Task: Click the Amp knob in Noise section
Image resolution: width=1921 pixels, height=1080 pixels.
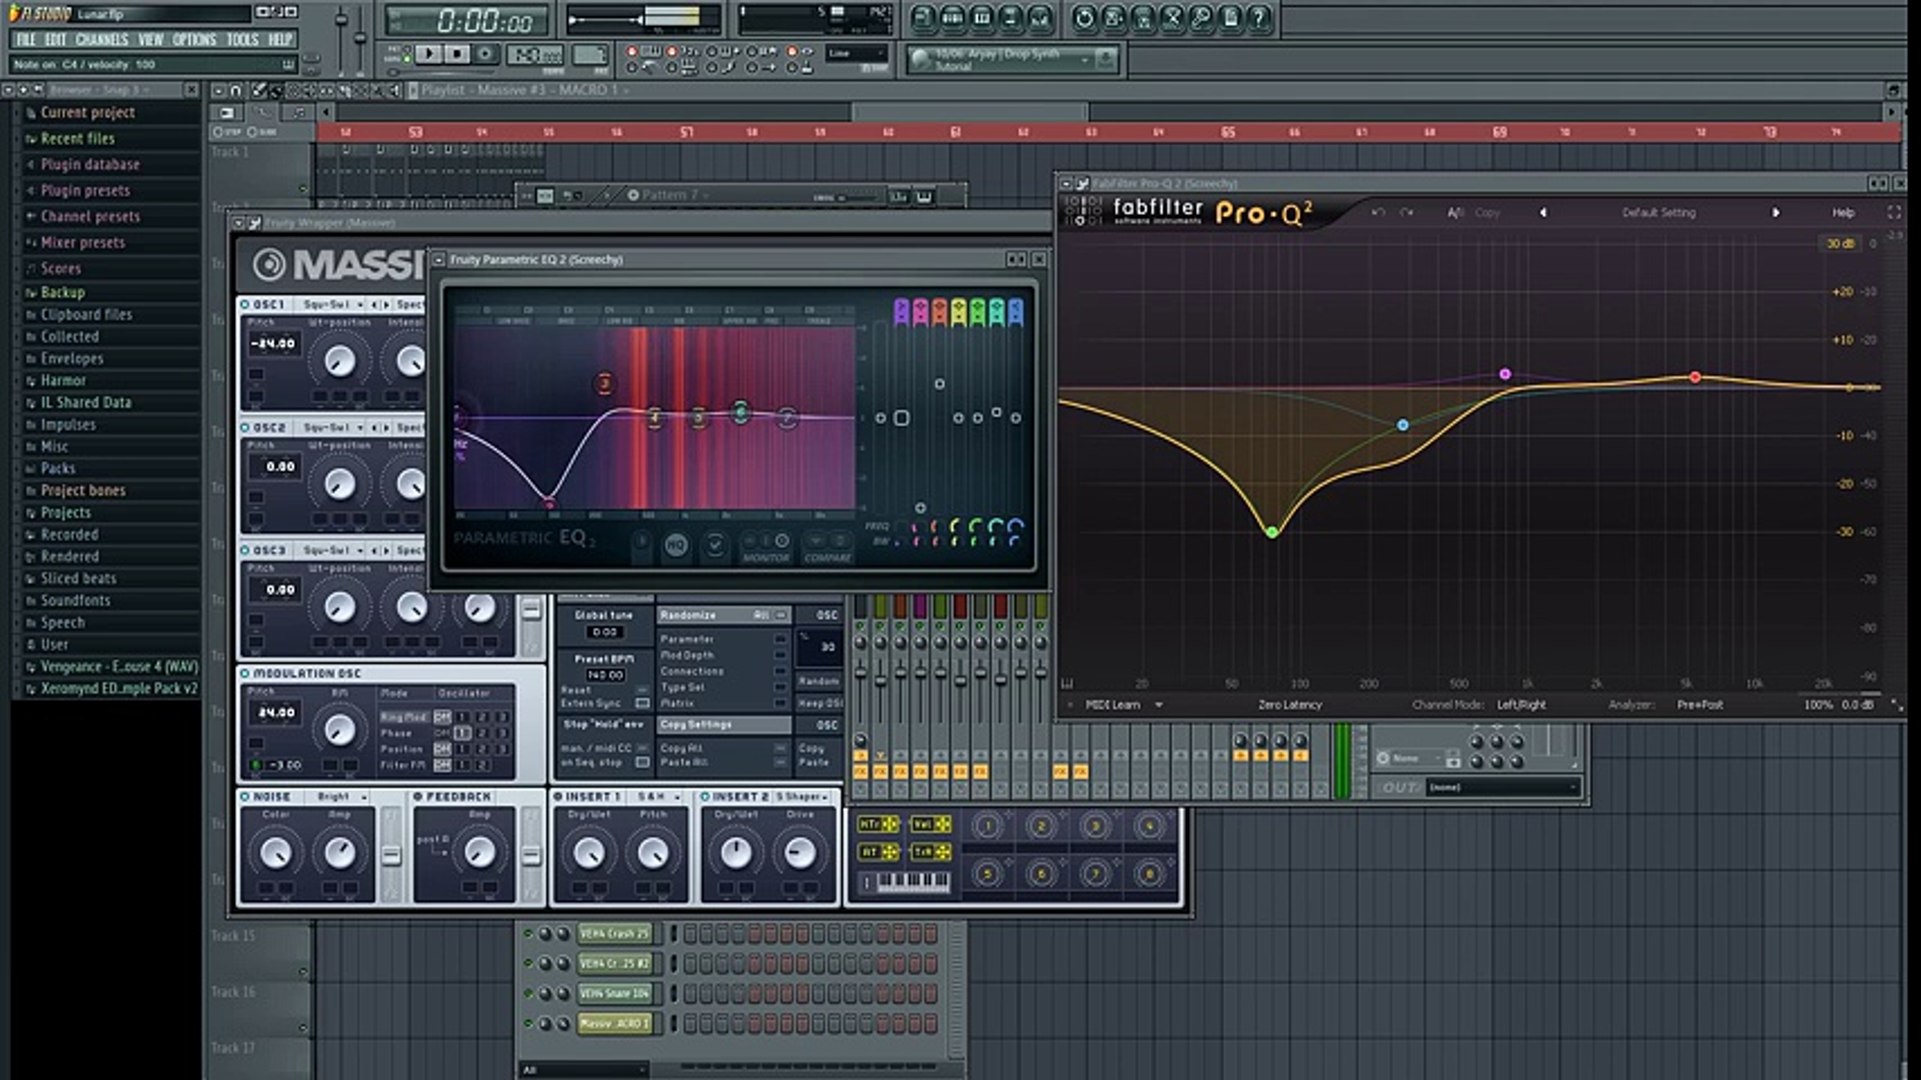Action: (340, 852)
